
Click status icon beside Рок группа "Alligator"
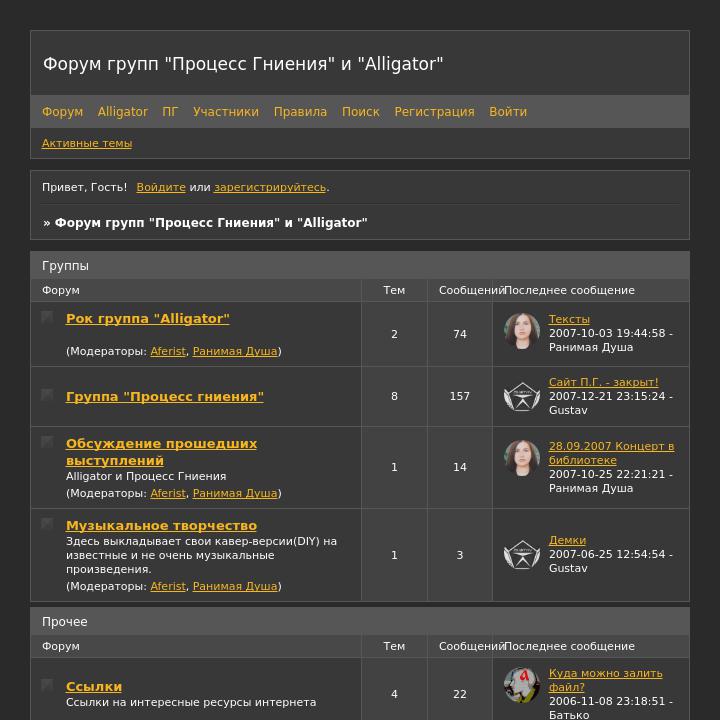click(x=47, y=317)
